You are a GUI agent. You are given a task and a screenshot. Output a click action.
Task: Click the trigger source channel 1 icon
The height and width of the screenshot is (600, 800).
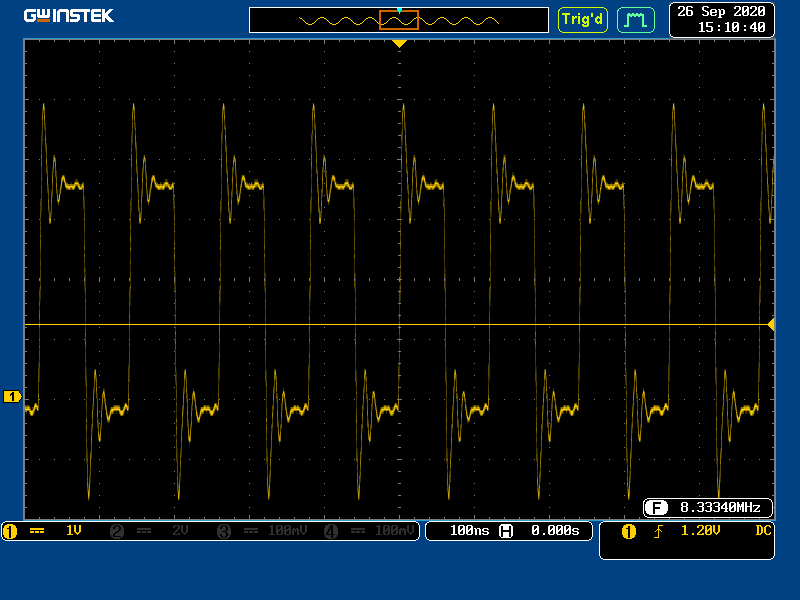[x=628, y=531]
